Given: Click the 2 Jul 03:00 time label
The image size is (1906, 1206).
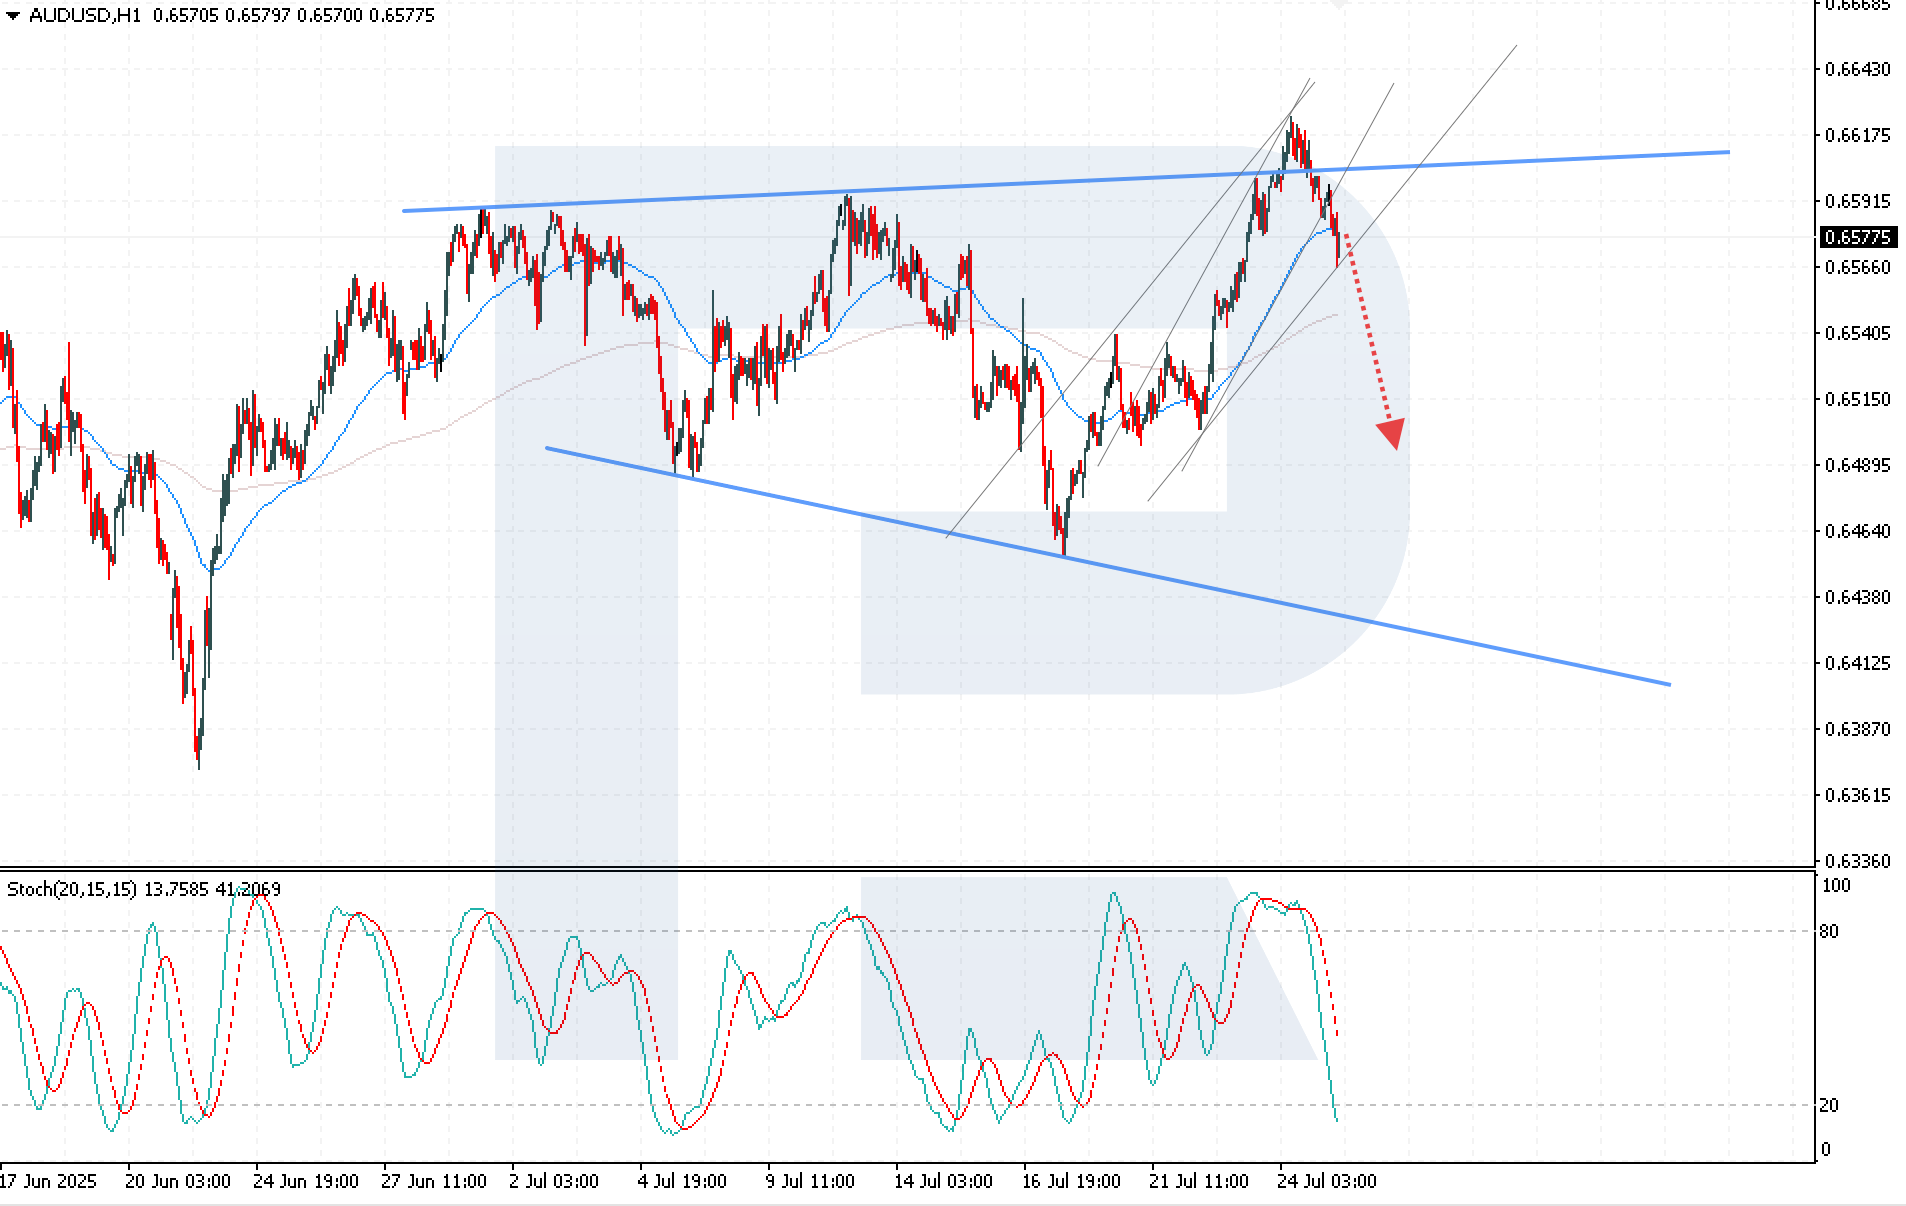Looking at the screenshot, I should coord(554,1181).
